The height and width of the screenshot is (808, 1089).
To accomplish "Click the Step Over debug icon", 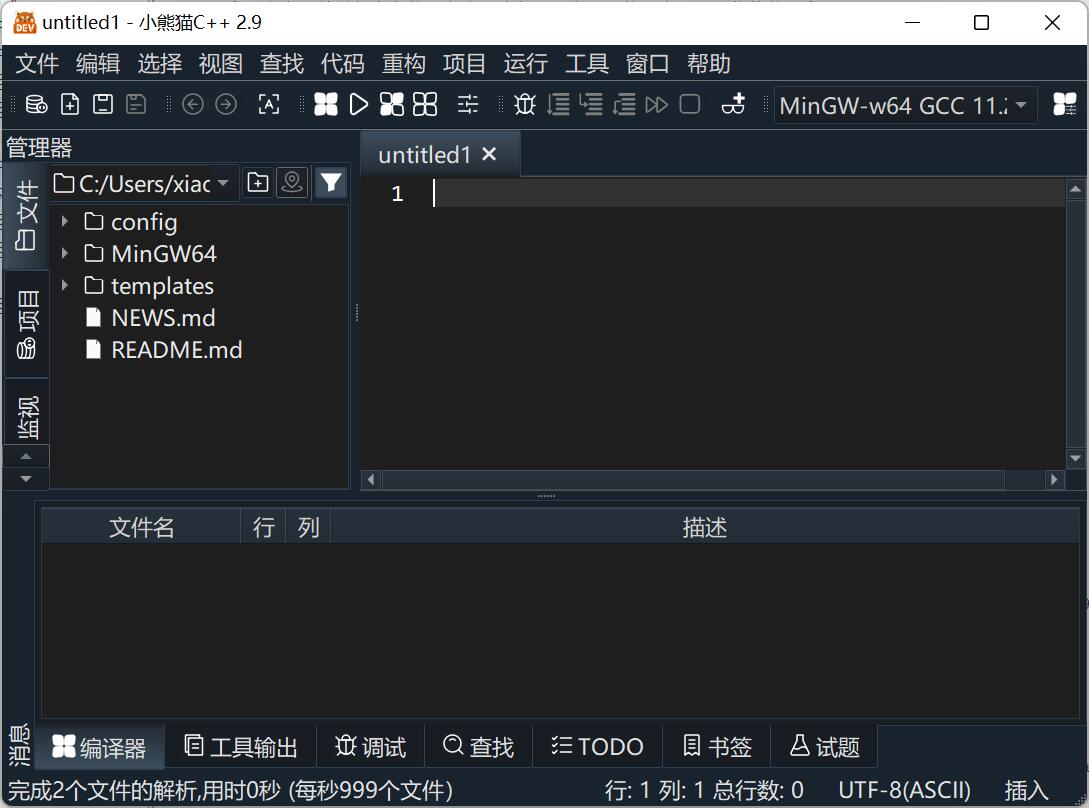I will point(558,104).
